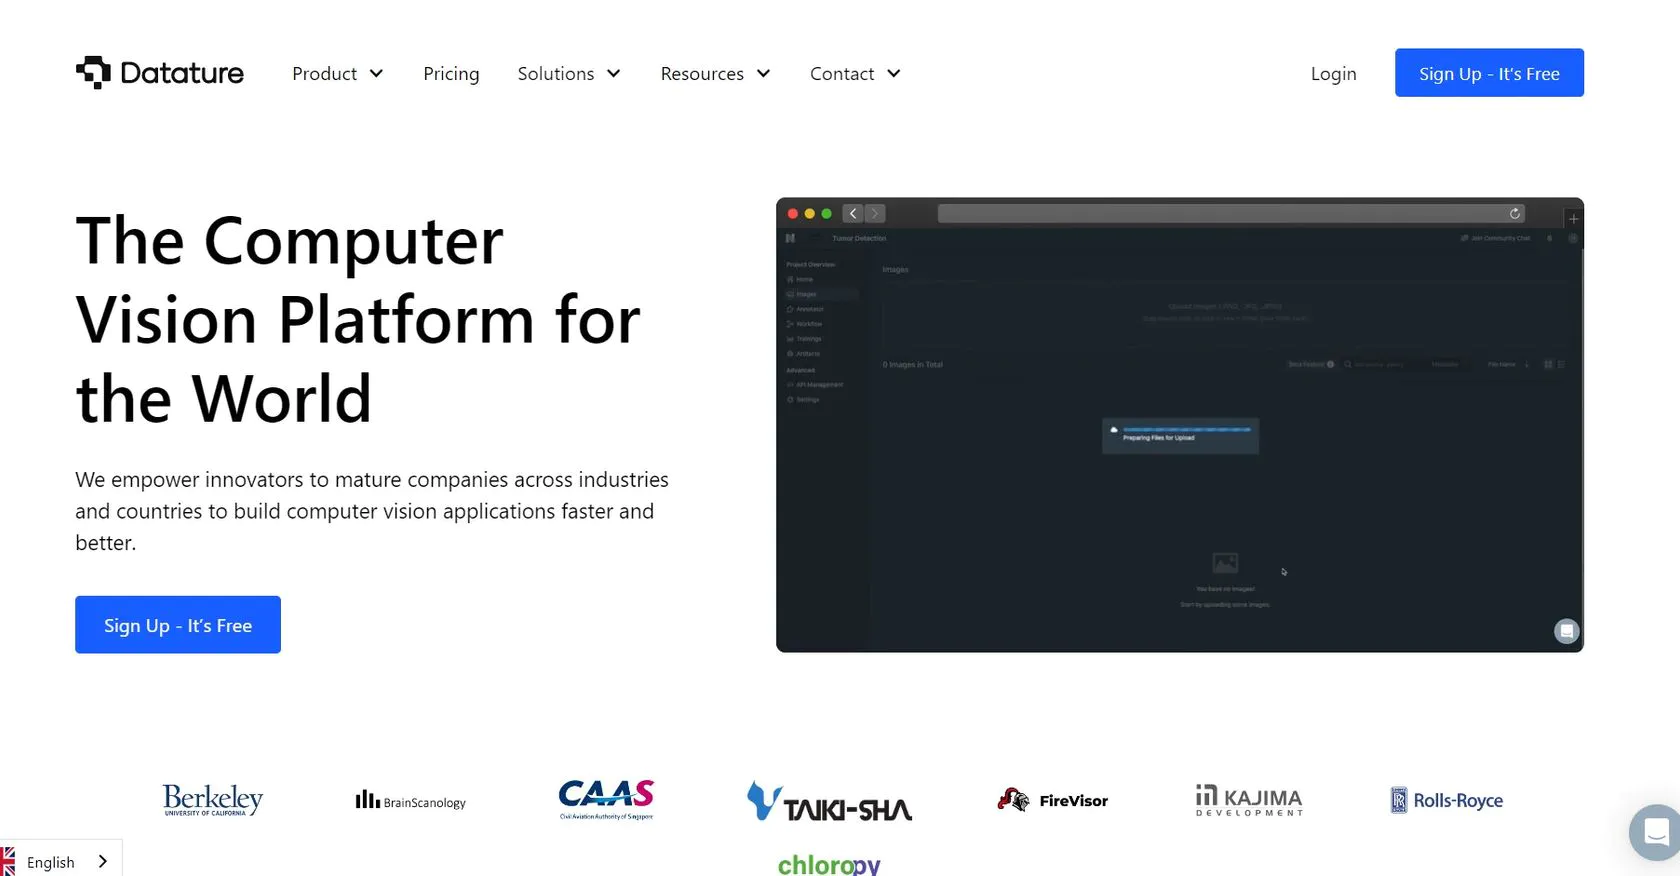The height and width of the screenshot is (876, 1680).
Task: Click the Login link
Action: pos(1333,74)
